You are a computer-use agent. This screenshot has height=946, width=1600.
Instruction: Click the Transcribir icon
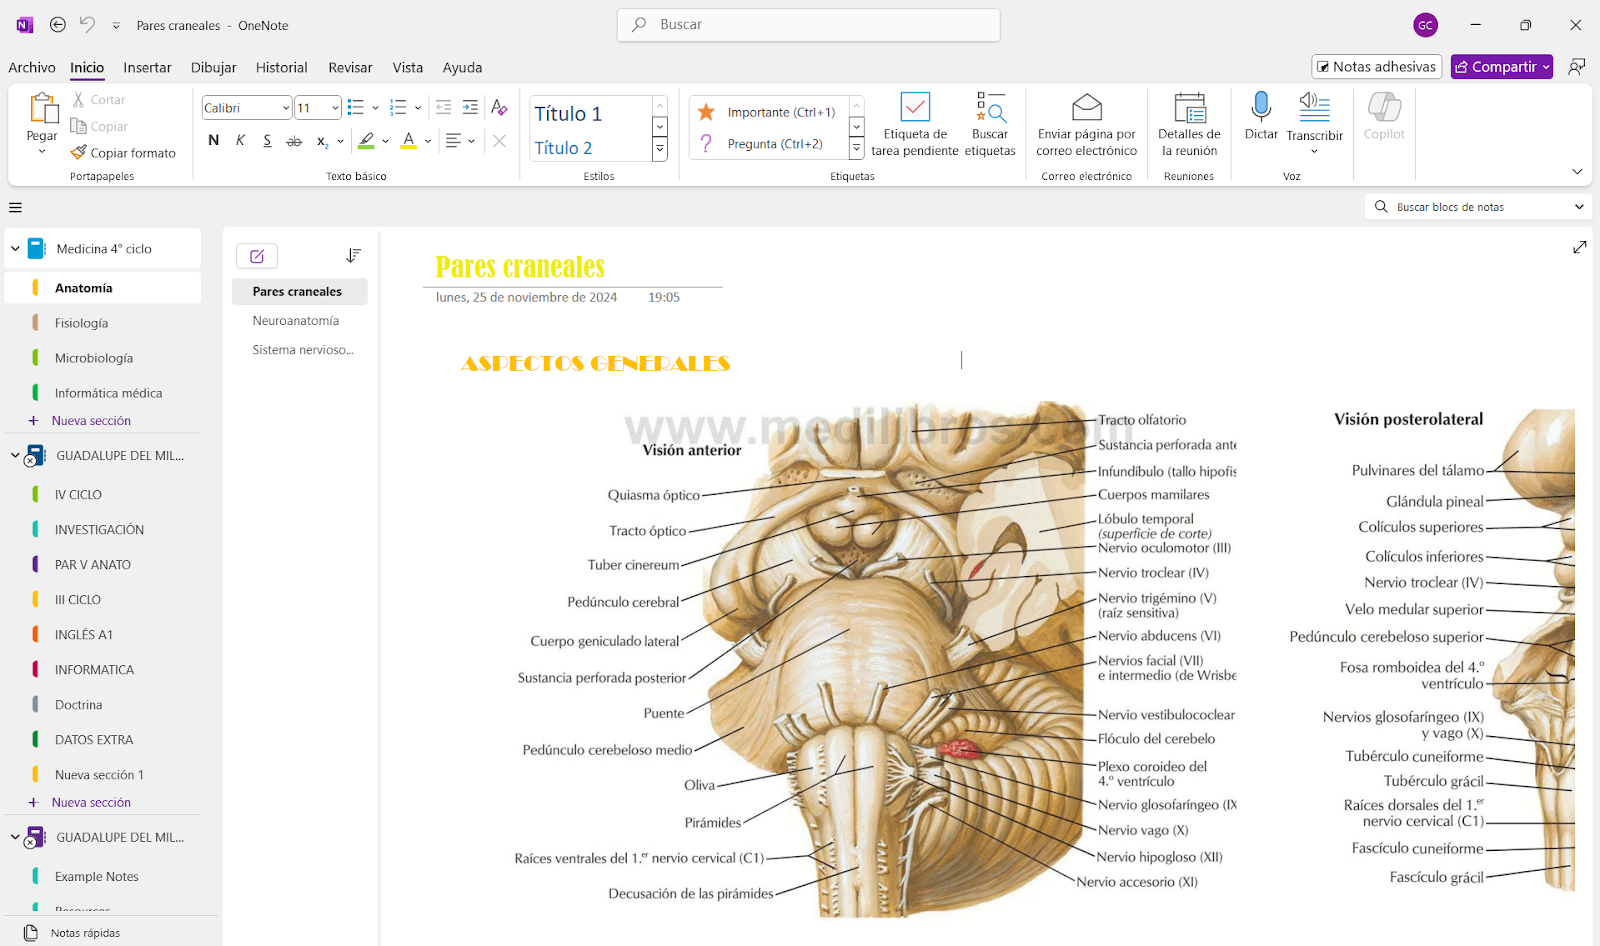click(x=1314, y=106)
